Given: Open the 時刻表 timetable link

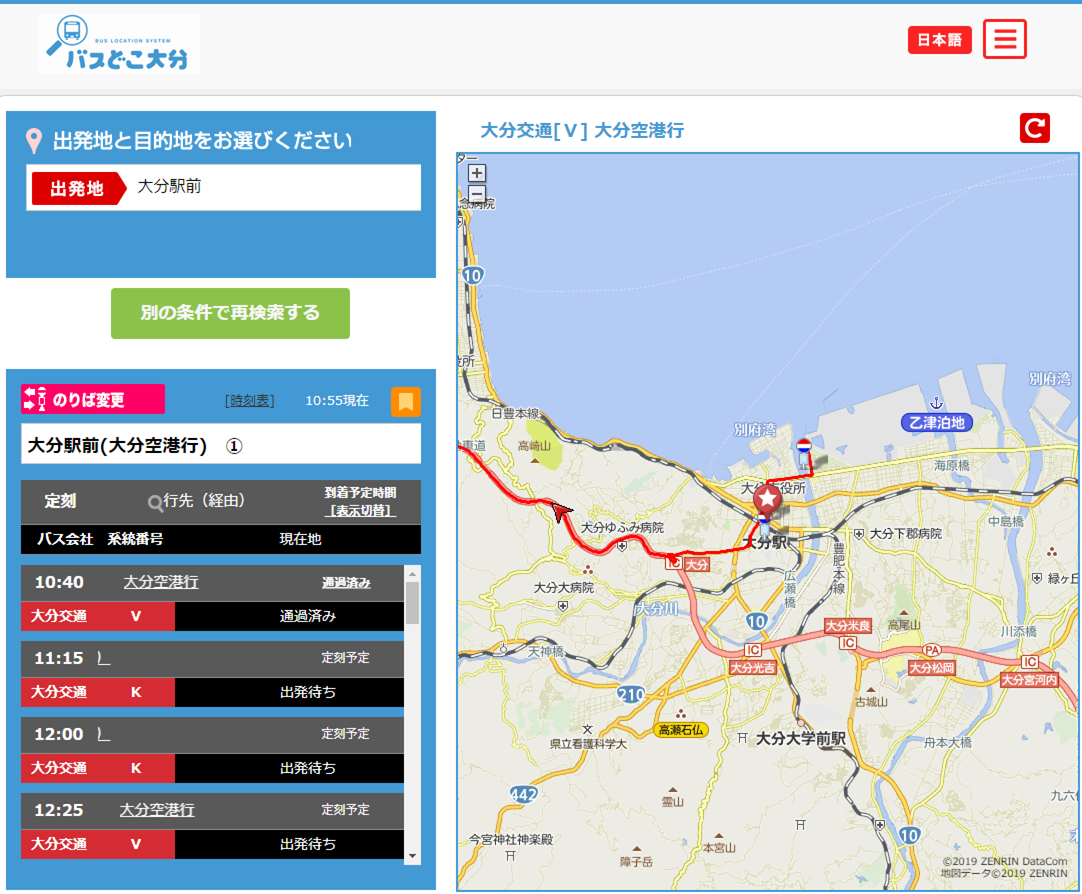Looking at the screenshot, I should pos(250,401).
